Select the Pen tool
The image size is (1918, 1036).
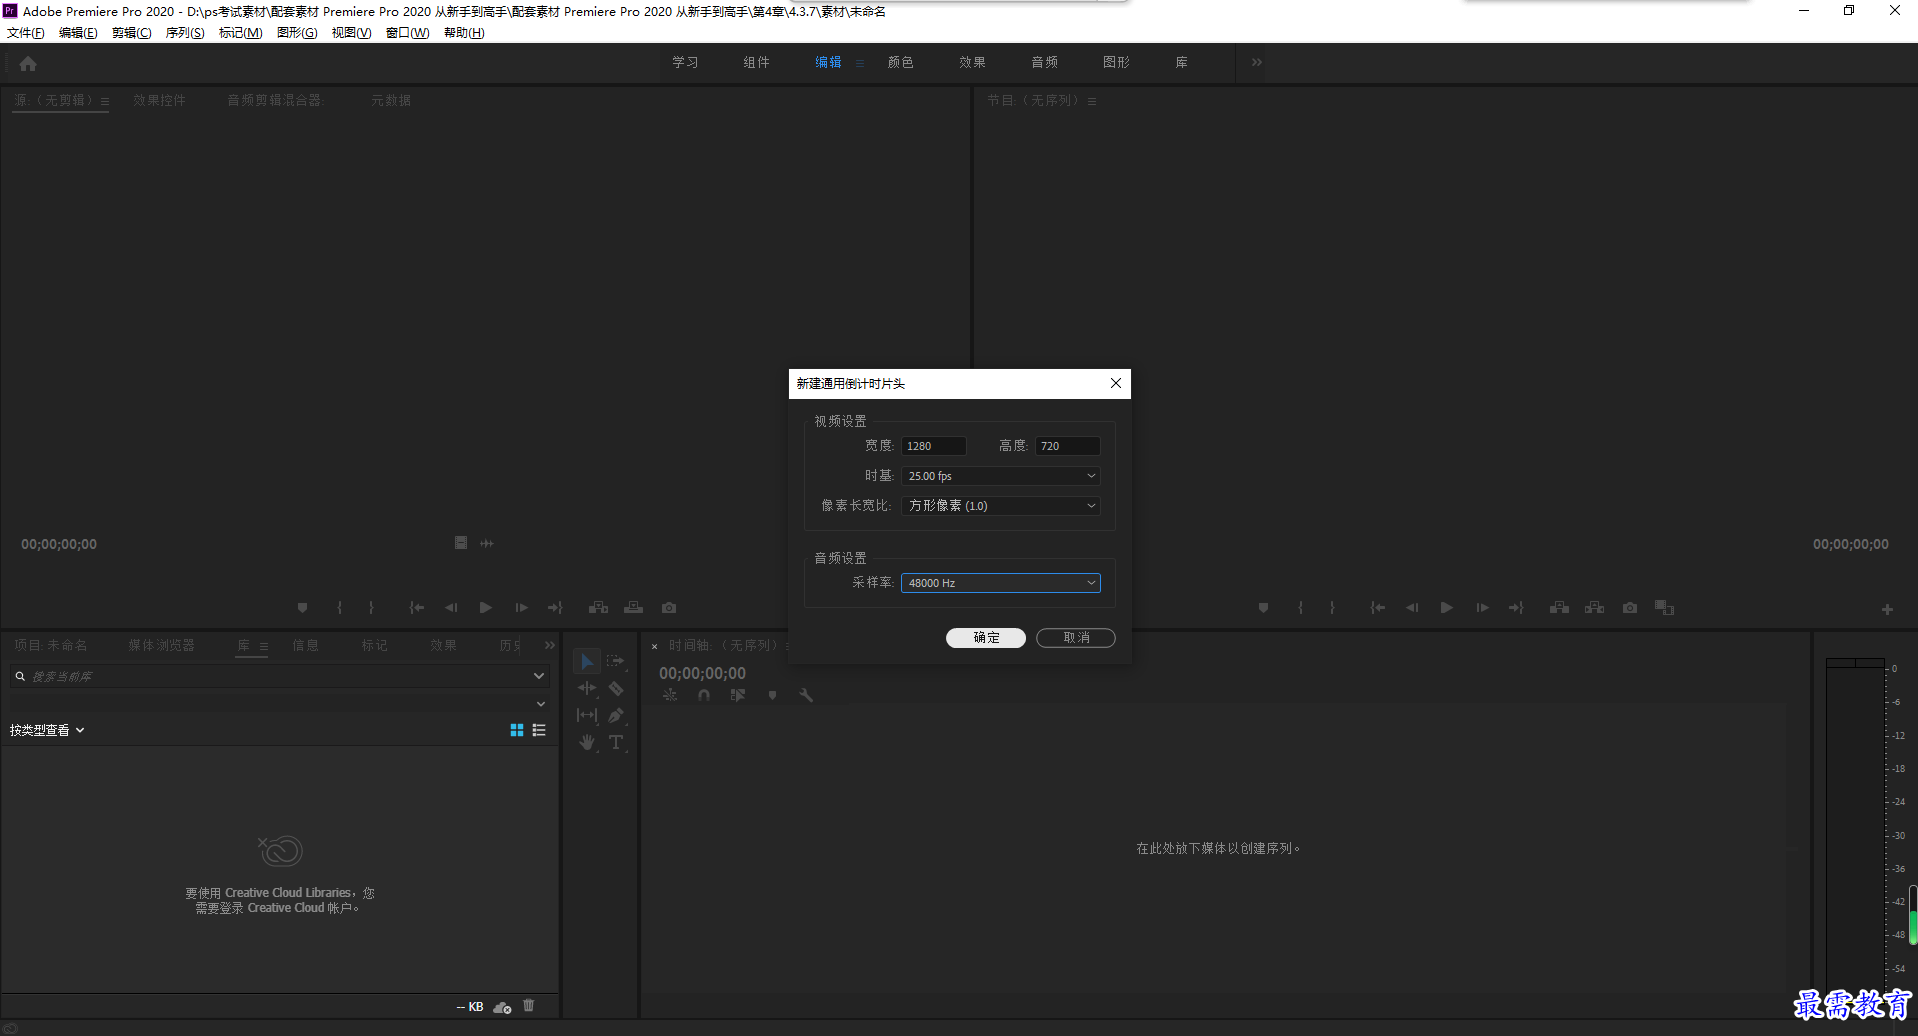tap(616, 715)
